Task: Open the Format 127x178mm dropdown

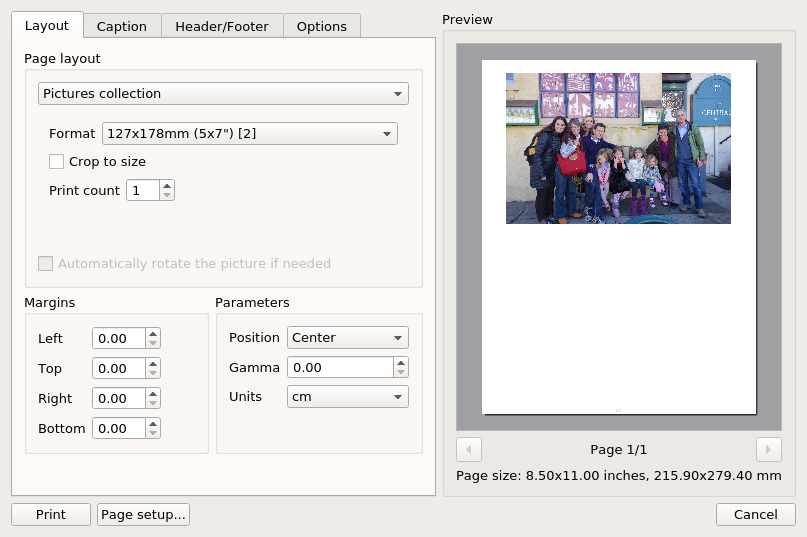Action: (x=250, y=133)
